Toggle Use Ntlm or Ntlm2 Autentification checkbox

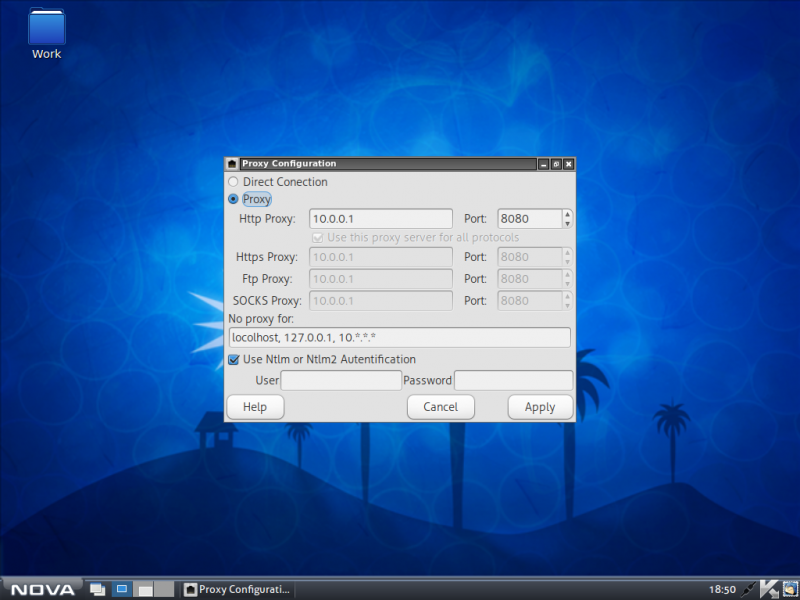234,359
